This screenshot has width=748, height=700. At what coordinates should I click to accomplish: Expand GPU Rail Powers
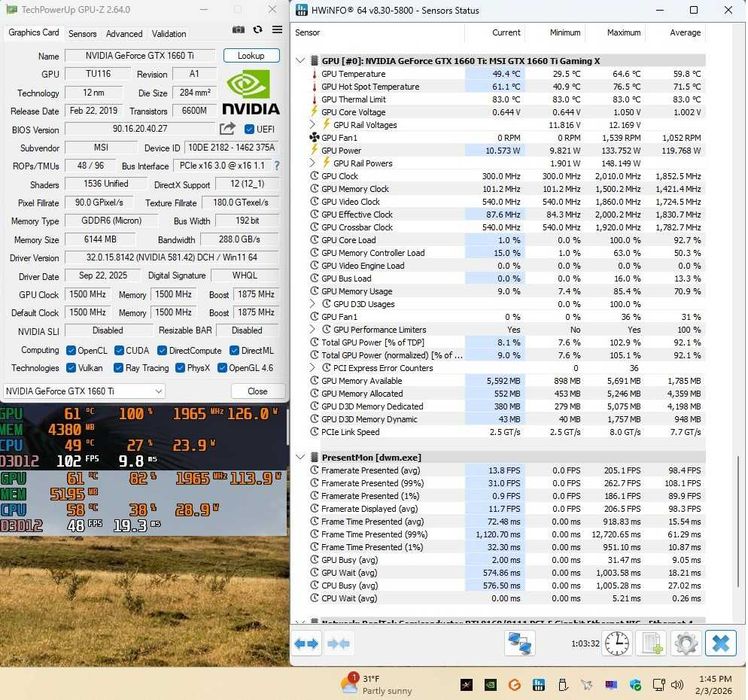(312, 163)
